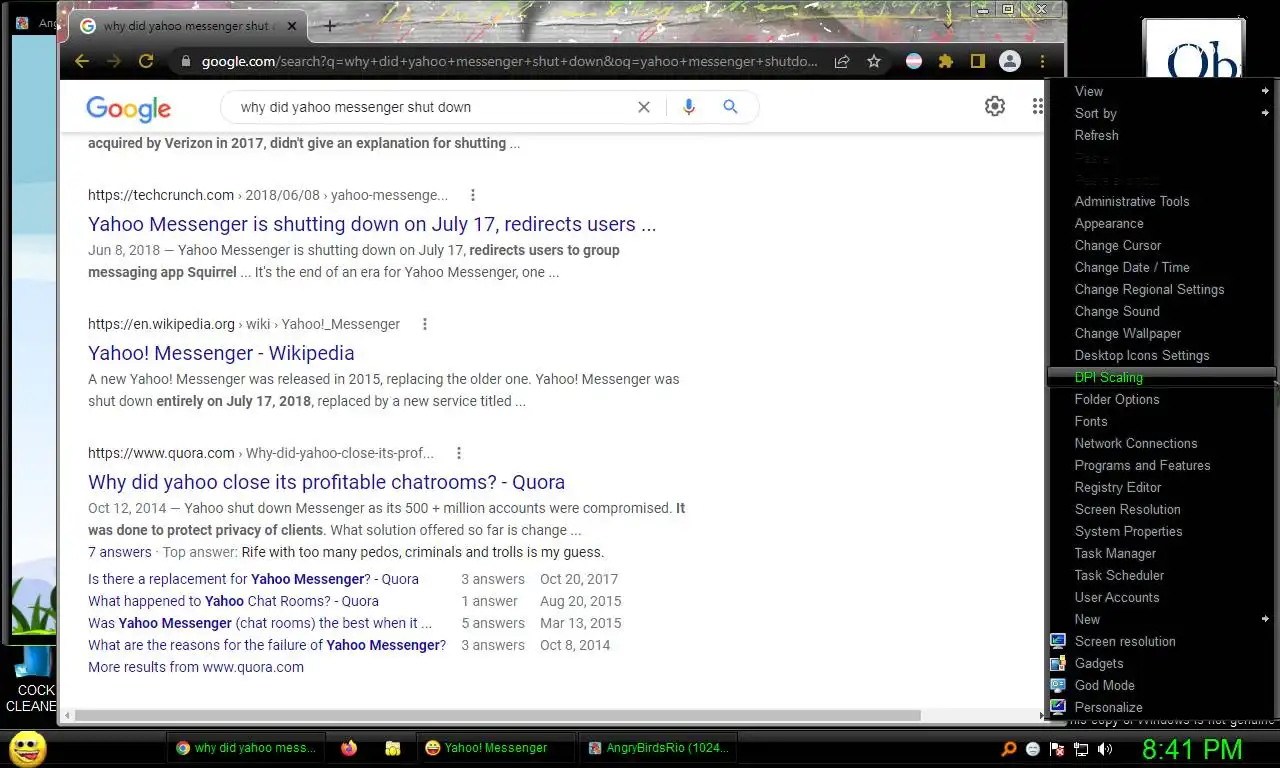Open the TechCrunch Yahoo Messenger shutting down link
This screenshot has width=1280, height=768.
[372, 224]
